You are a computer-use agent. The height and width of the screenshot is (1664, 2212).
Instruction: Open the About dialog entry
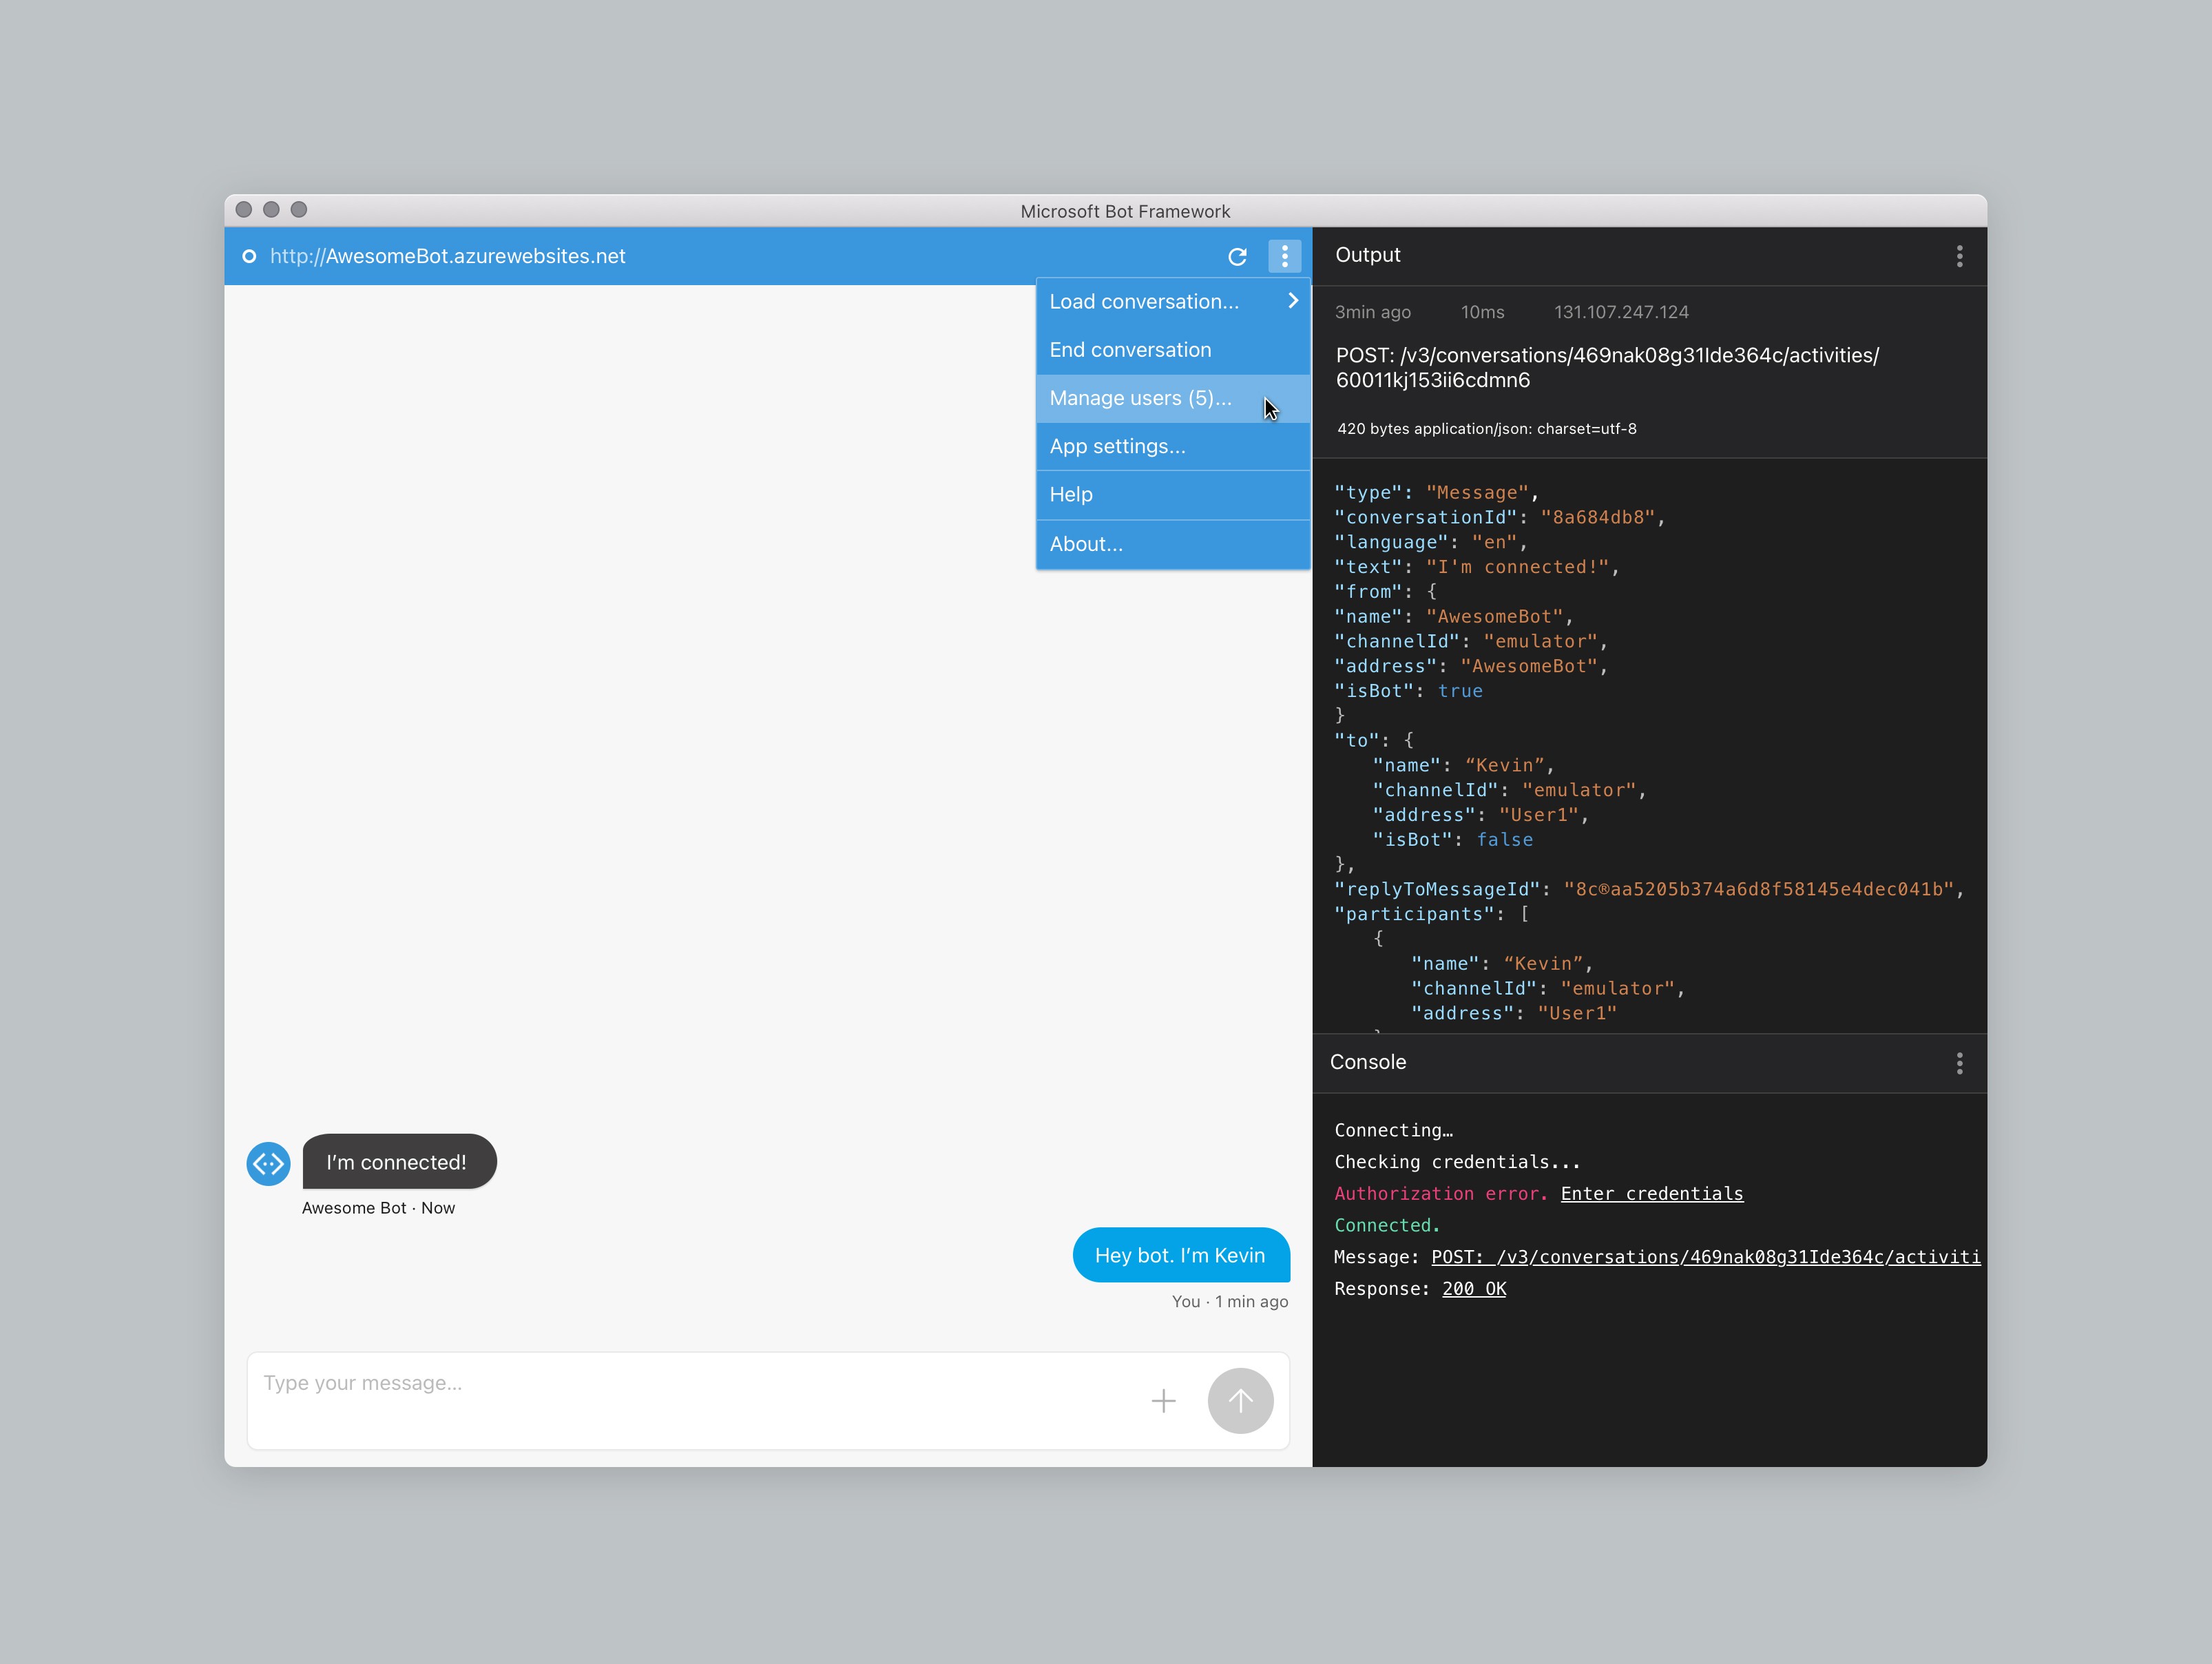tap(1086, 544)
